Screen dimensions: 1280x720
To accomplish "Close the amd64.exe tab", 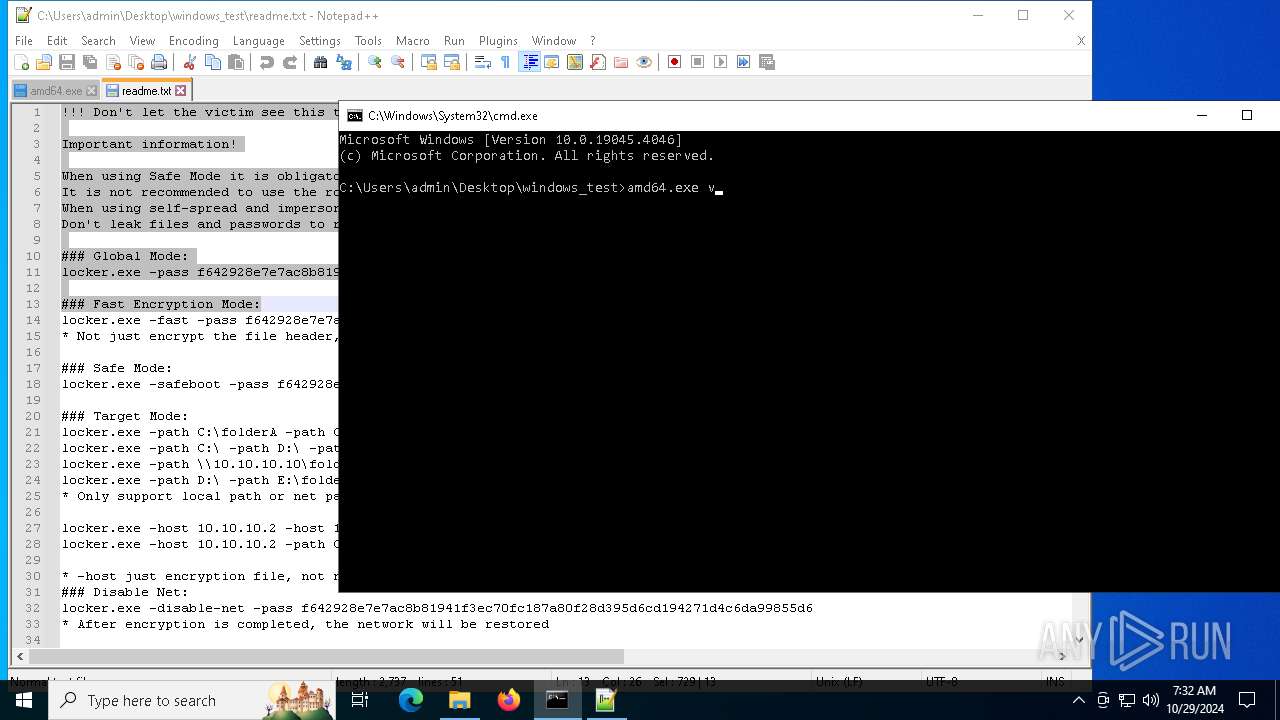I will (x=92, y=91).
